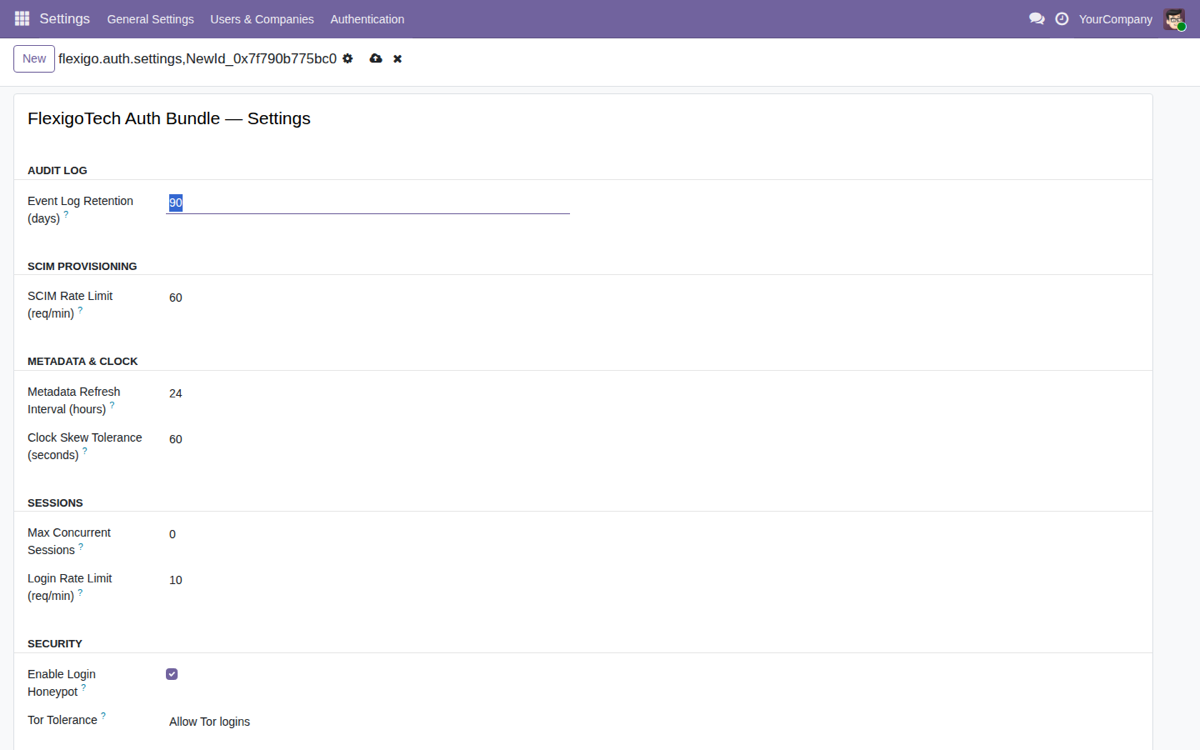The height and width of the screenshot is (750, 1200).
Task: Show help tooltip for Clock Skew Tolerance
Action: pos(85,452)
